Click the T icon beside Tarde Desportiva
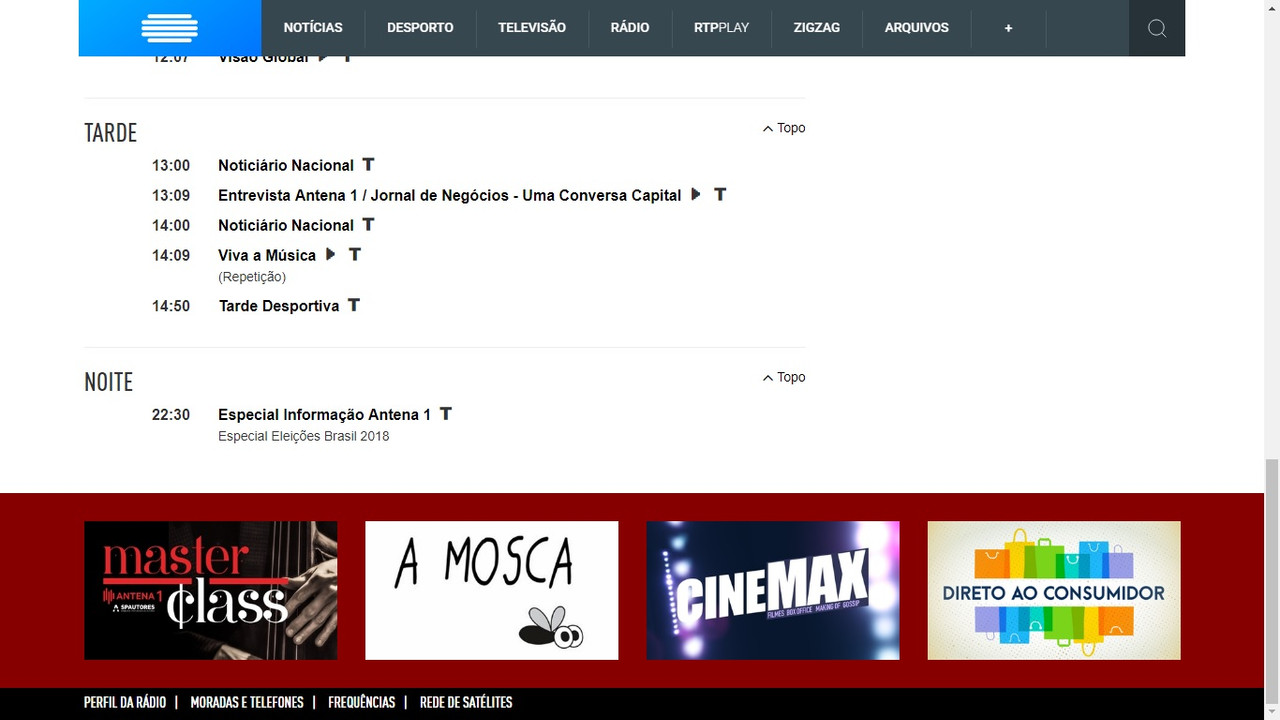The height and width of the screenshot is (720, 1280). click(x=353, y=304)
